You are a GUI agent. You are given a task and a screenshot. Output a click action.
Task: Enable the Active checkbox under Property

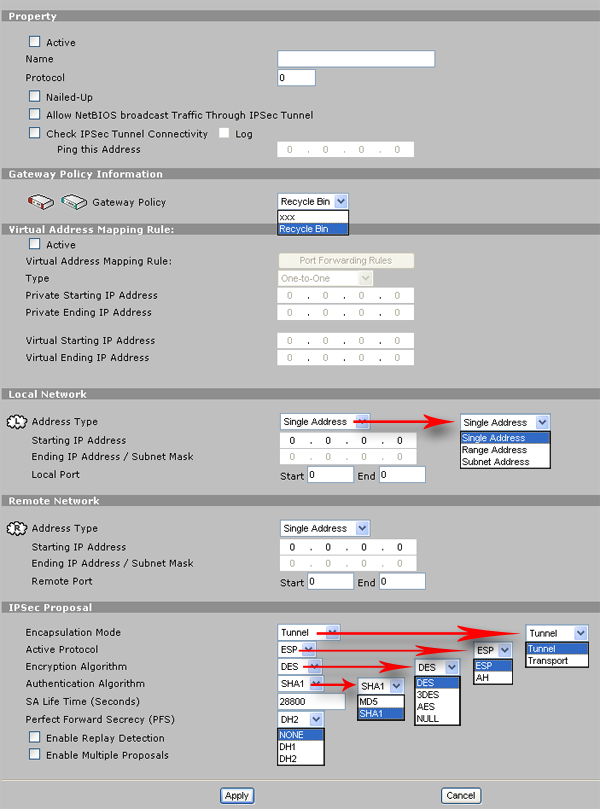35,41
